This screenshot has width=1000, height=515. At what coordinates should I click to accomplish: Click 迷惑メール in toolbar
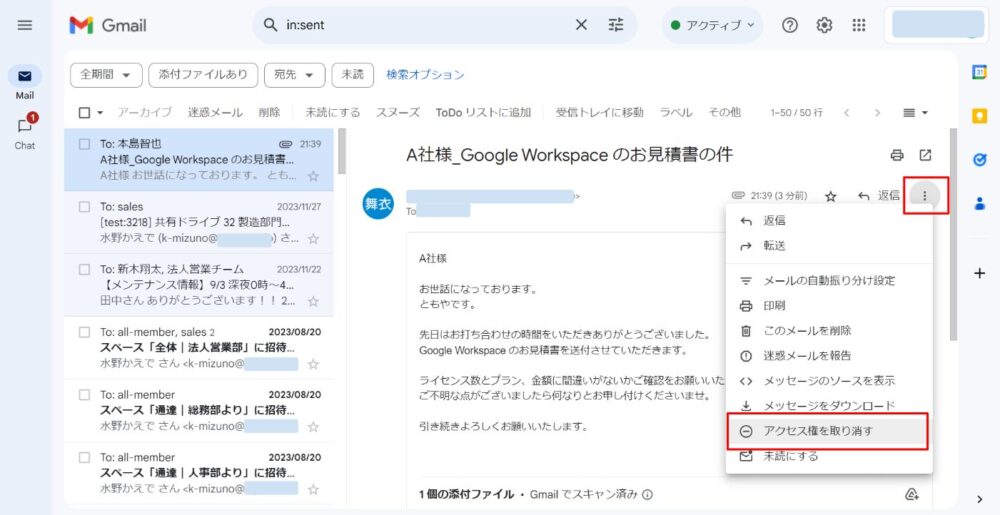[215, 113]
